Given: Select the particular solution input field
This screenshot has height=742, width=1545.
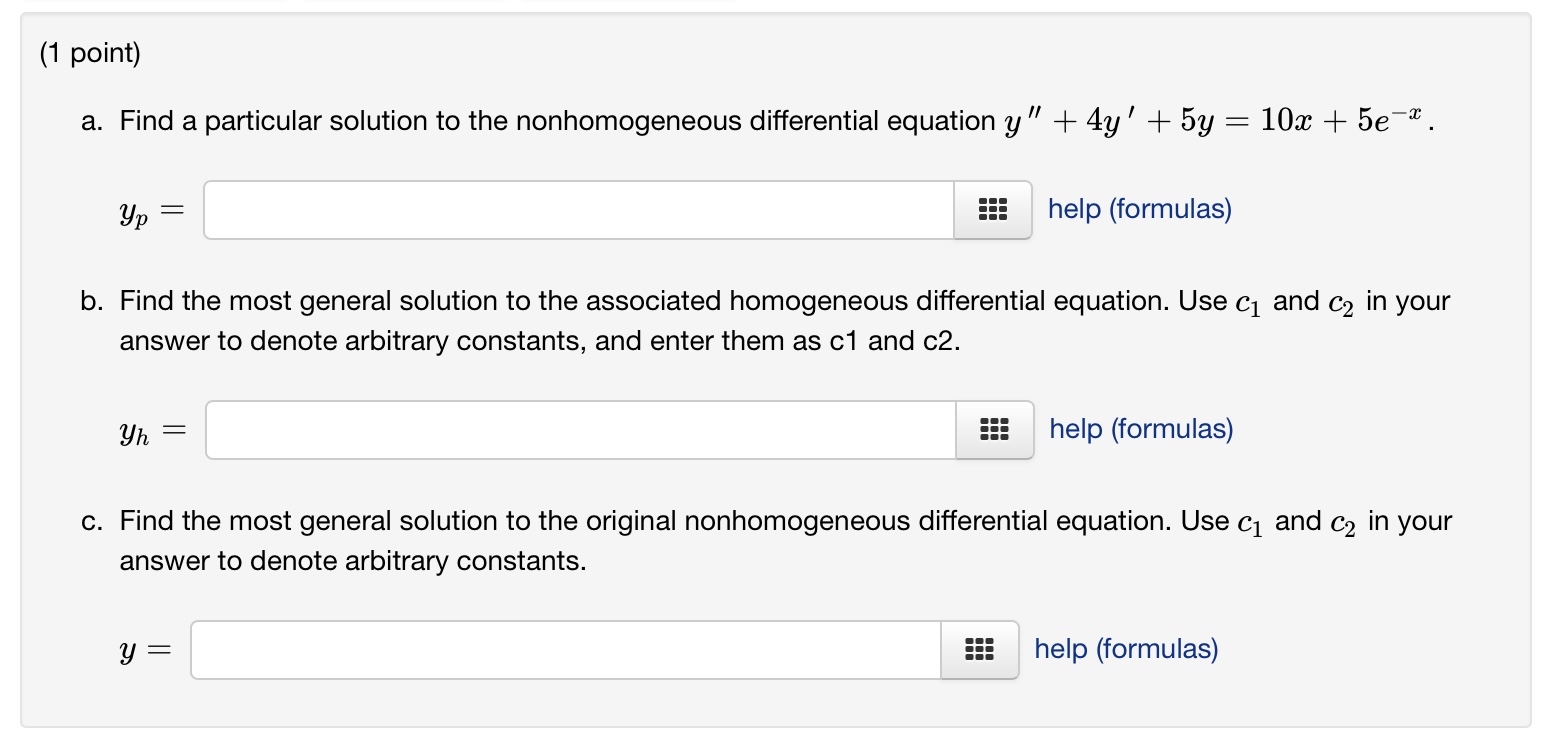Looking at the screenshot, I should click(x=580, y=210).
